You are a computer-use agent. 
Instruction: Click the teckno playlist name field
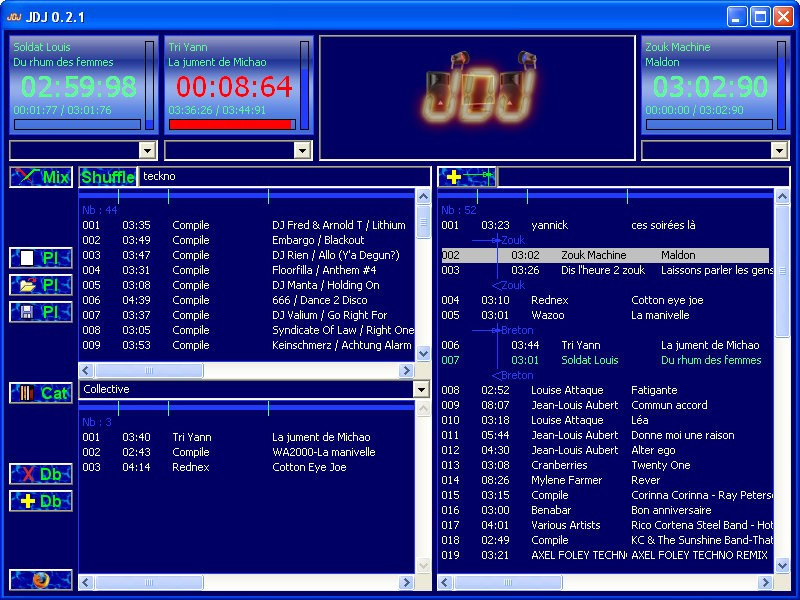[284, 177]
